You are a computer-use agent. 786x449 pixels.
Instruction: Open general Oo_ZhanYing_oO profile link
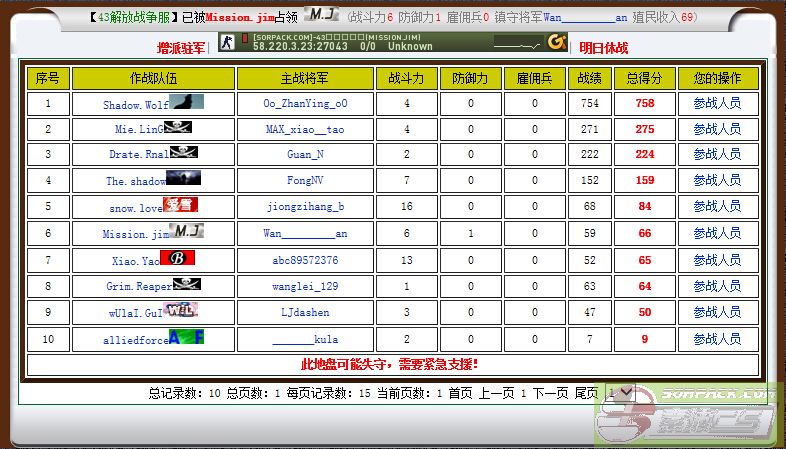click(304, 103)
